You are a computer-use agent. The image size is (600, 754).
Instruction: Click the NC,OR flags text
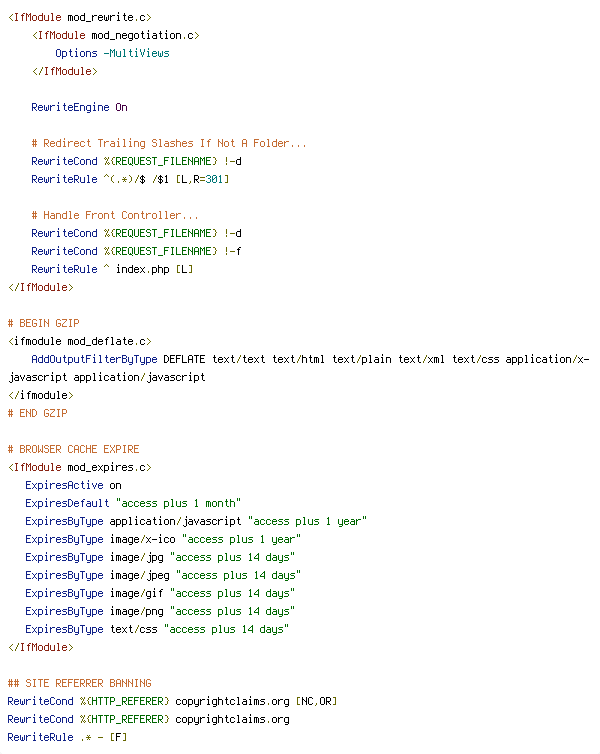(x=316, y=702)
